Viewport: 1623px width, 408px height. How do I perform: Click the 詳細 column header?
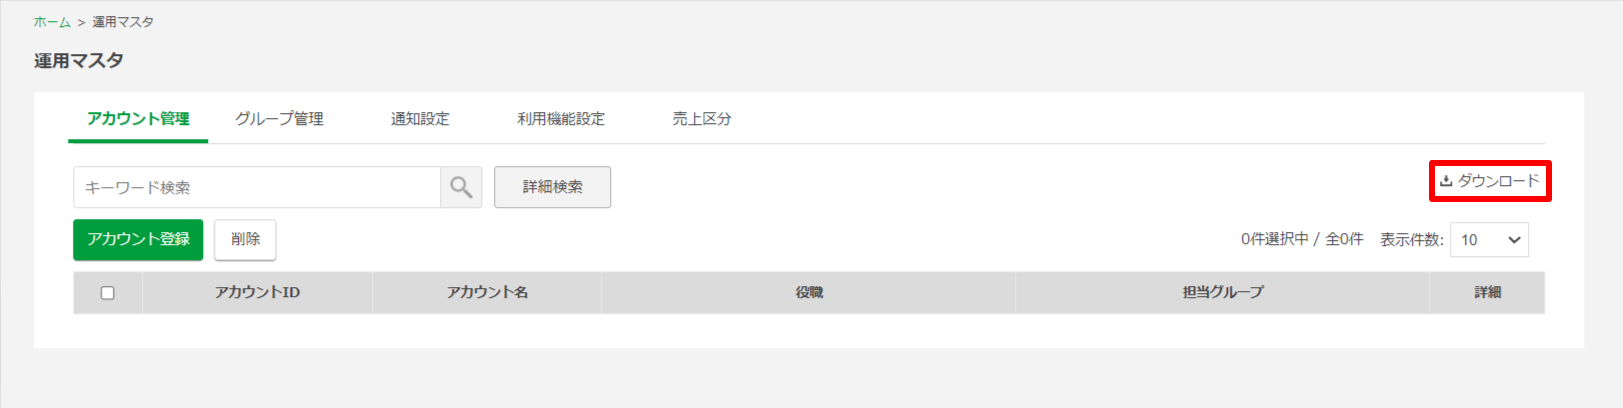point(1487,293)
